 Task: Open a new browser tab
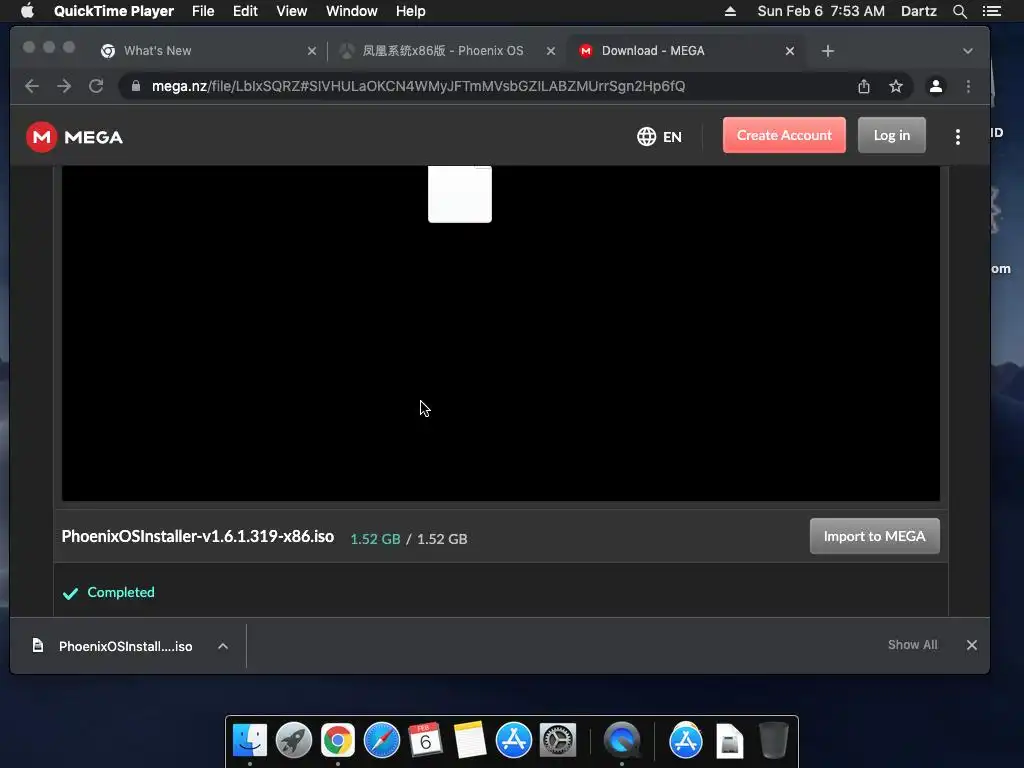[827, 51]
